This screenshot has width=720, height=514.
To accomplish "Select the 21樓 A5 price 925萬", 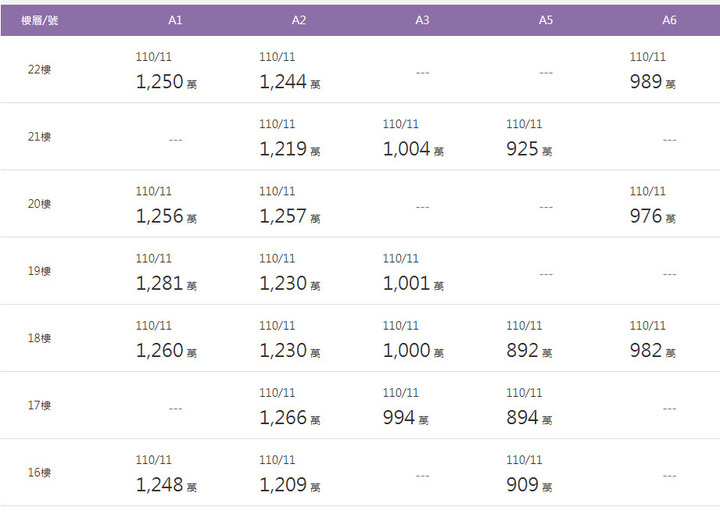I will tap(529, 149).
